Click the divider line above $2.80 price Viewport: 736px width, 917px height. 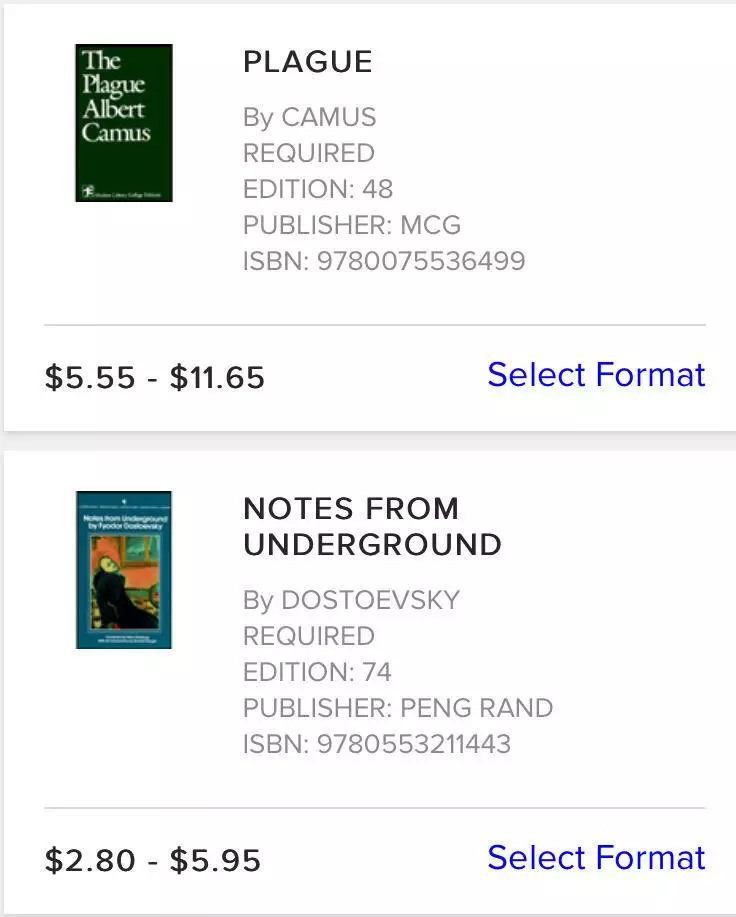coord(375,808)
